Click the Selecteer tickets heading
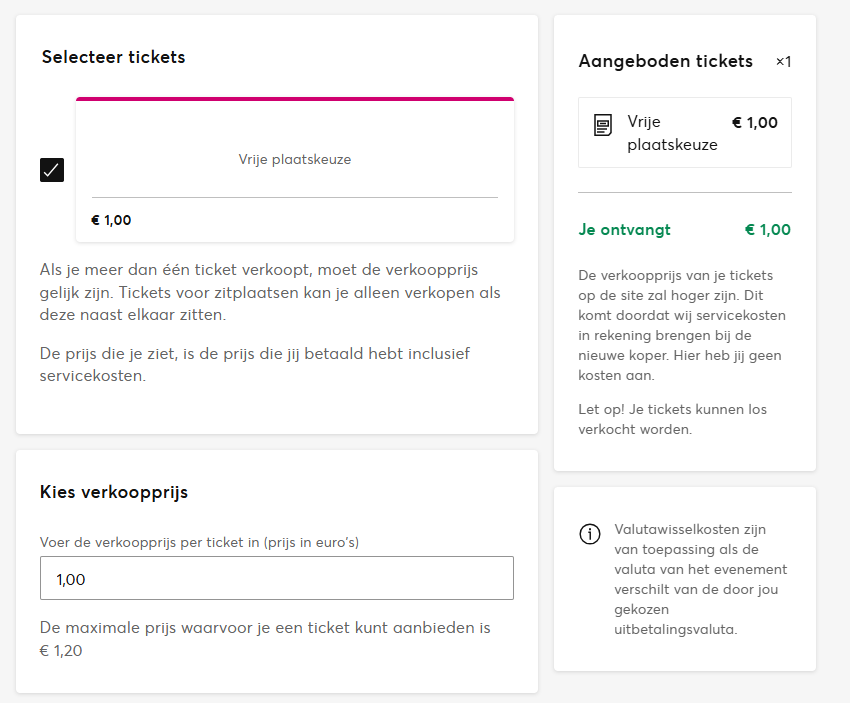This screenshot has width=850, height=703. pyautogui.click(x=113, y=57)
